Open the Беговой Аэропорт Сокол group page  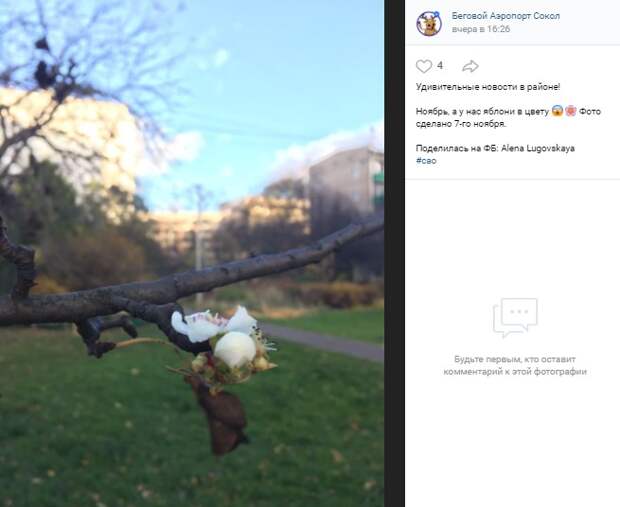[x=506, y=16]
